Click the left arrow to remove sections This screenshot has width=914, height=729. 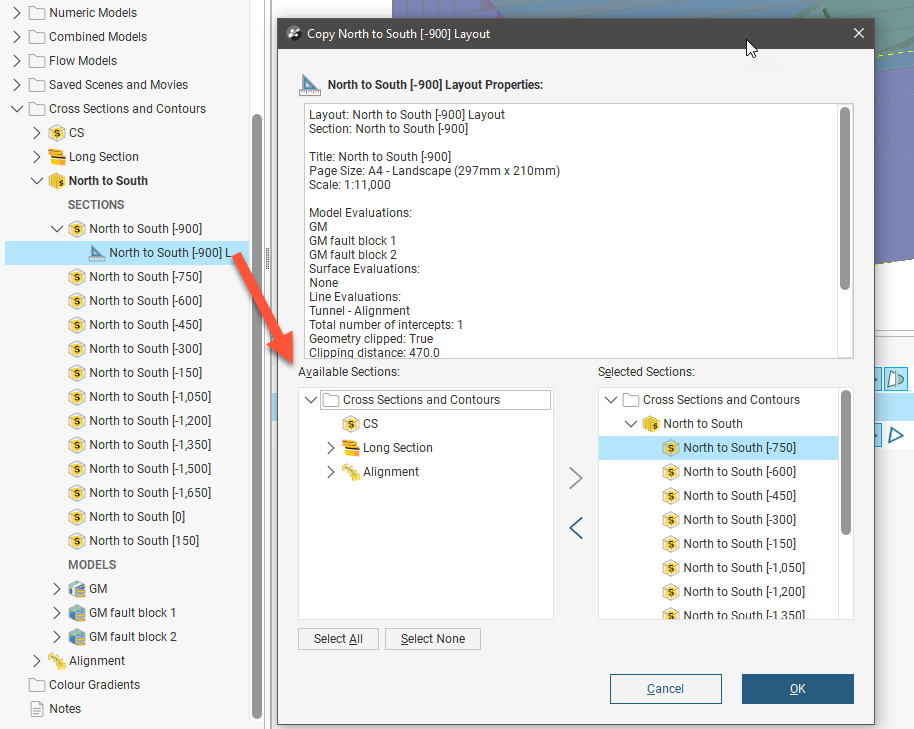[575, 527]
